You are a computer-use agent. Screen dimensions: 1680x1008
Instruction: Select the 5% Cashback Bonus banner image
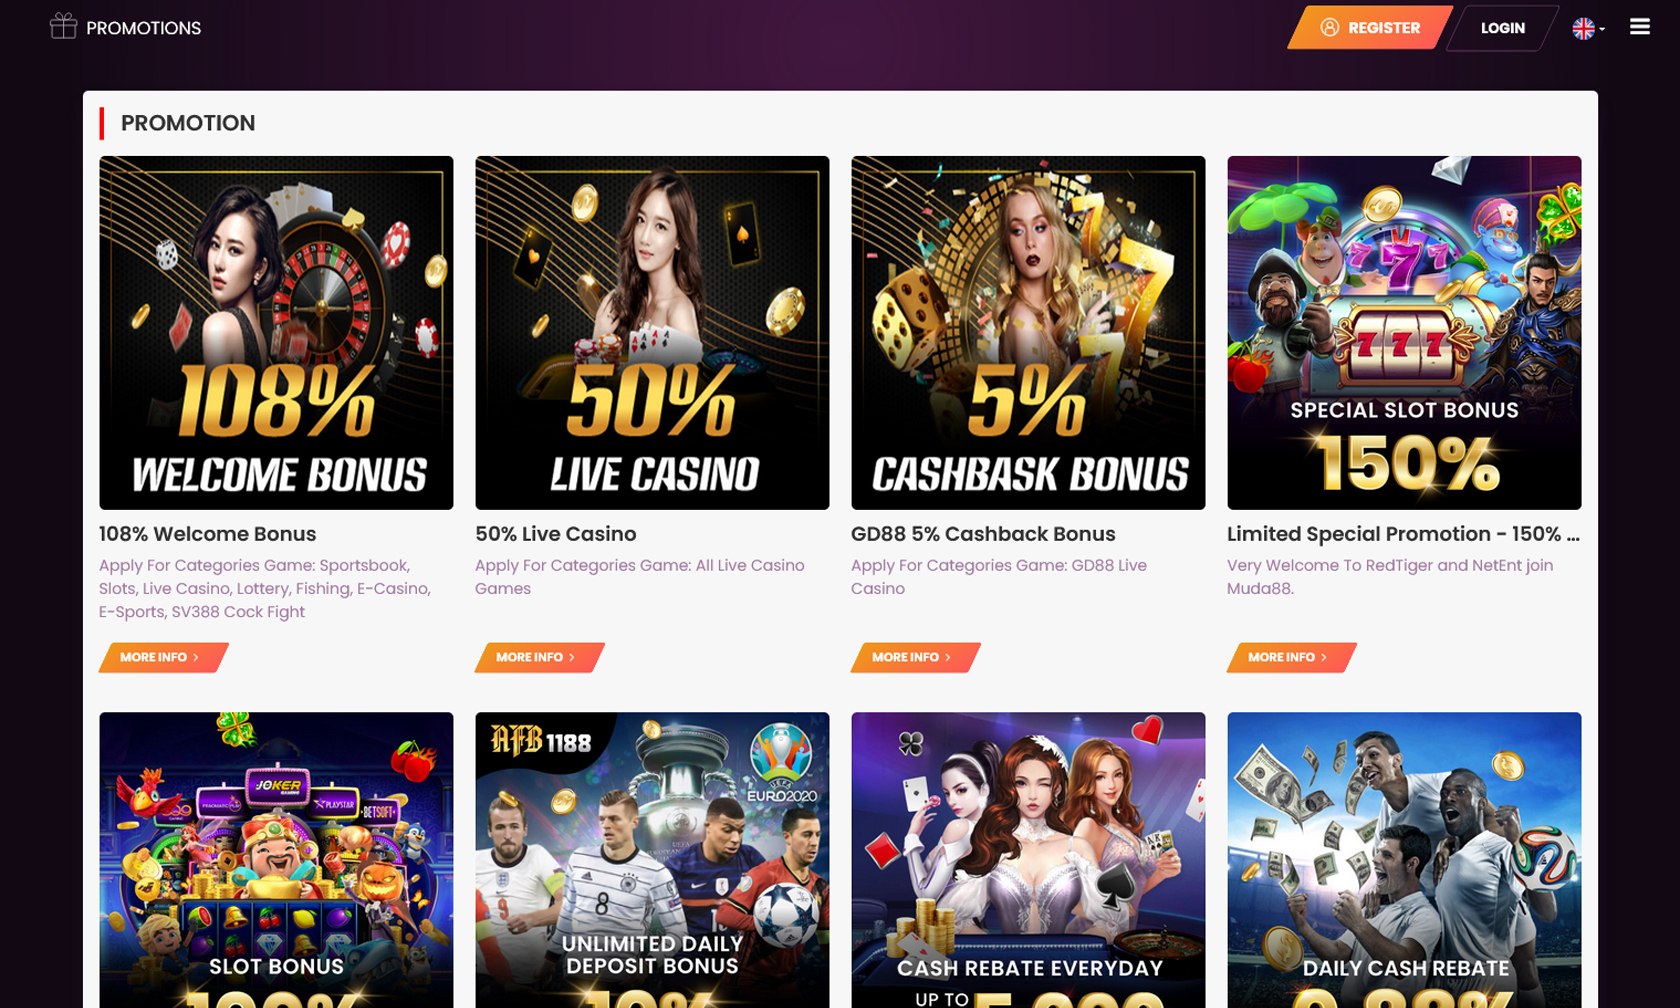point(1028,333)
